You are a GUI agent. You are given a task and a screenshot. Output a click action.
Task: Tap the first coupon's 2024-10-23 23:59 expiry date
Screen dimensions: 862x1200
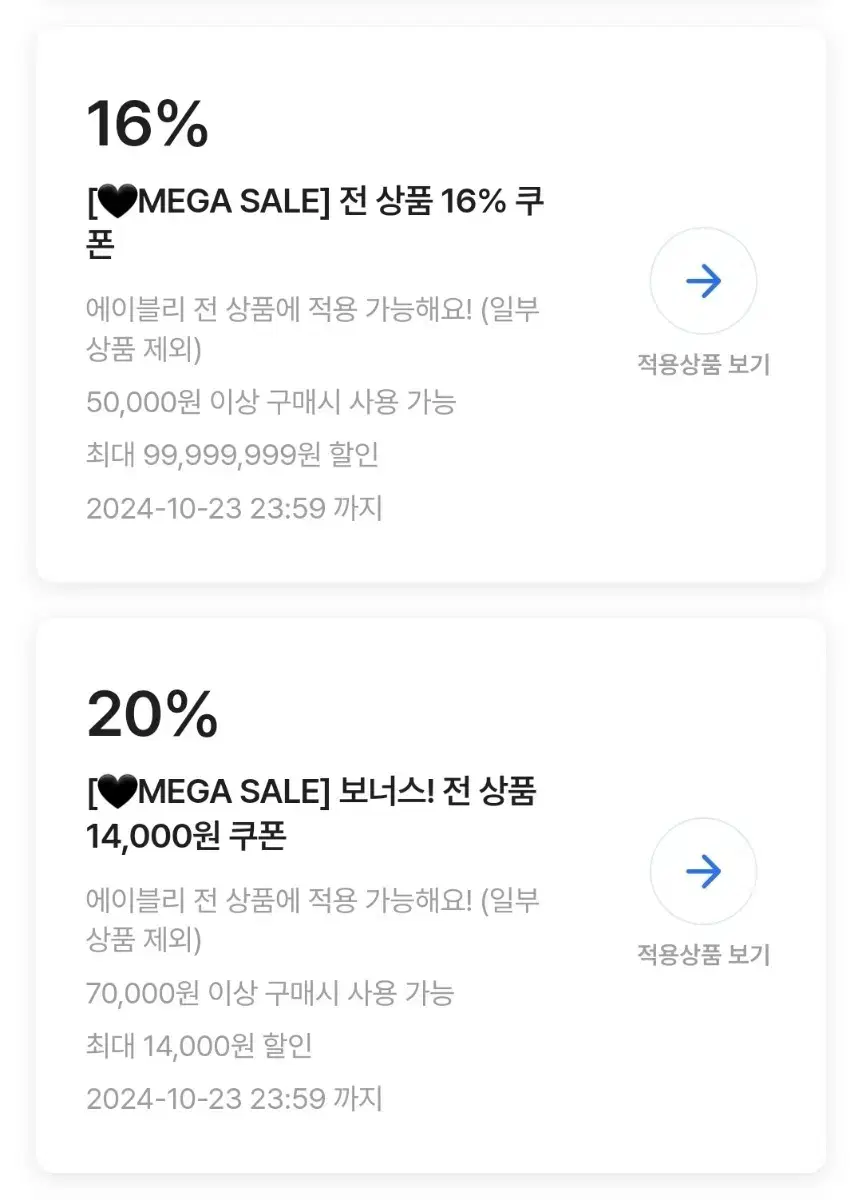tap(234, 508)
